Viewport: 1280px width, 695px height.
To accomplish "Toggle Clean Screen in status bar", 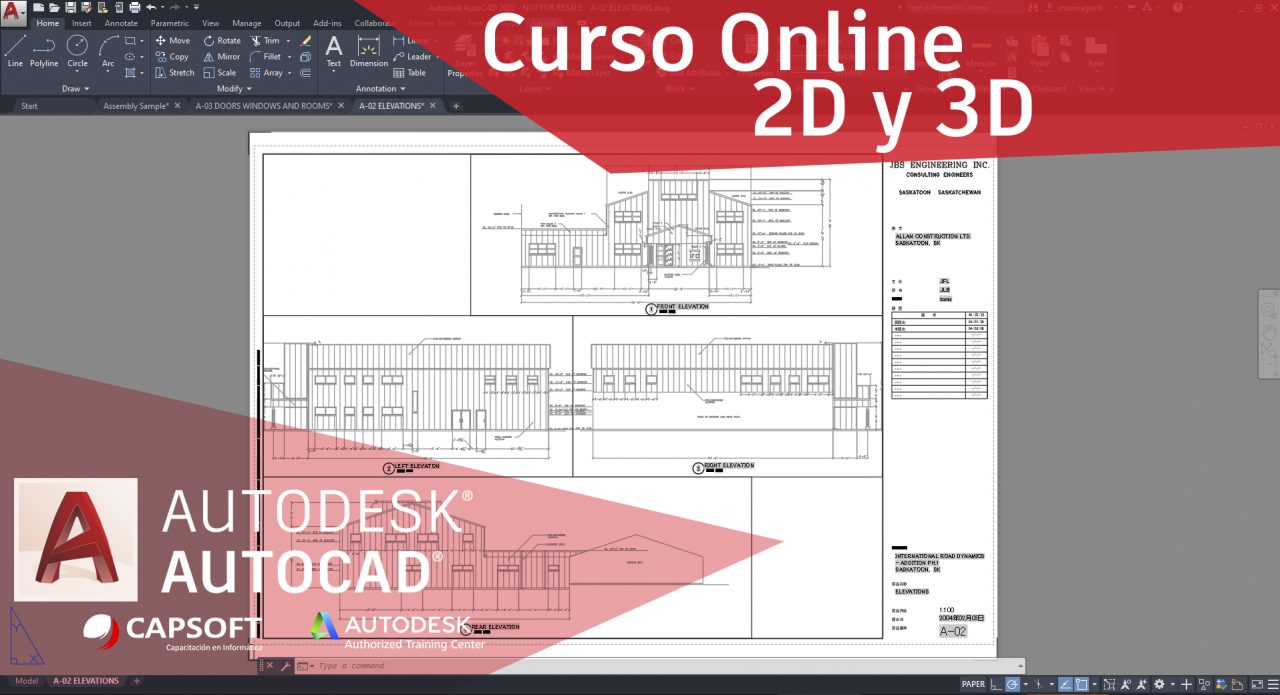I will pos(1257,684).
